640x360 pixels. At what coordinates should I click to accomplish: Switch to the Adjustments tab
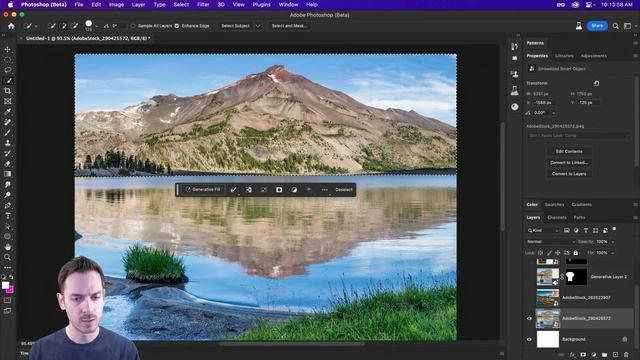(x=593, y=56)
